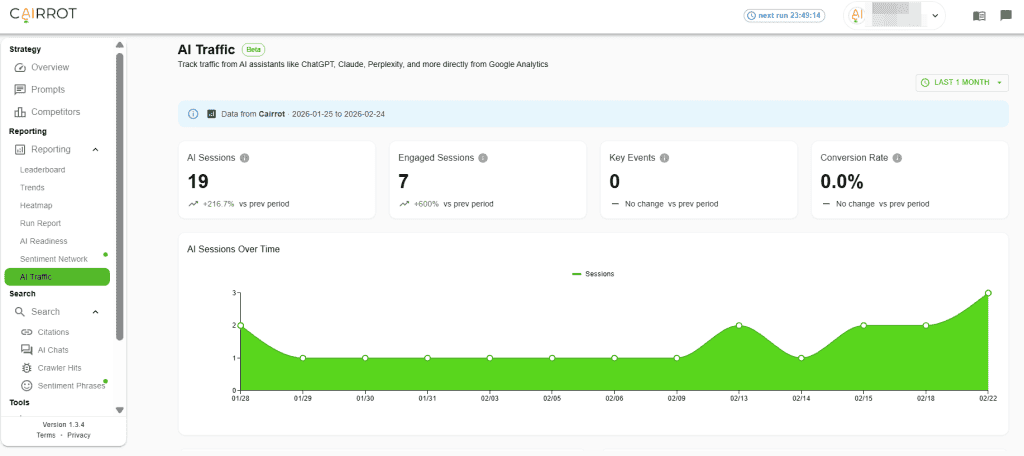Viewport: 1024px width, 456px height.
Task: Click the Reporting chart icon
Action: 20,150
